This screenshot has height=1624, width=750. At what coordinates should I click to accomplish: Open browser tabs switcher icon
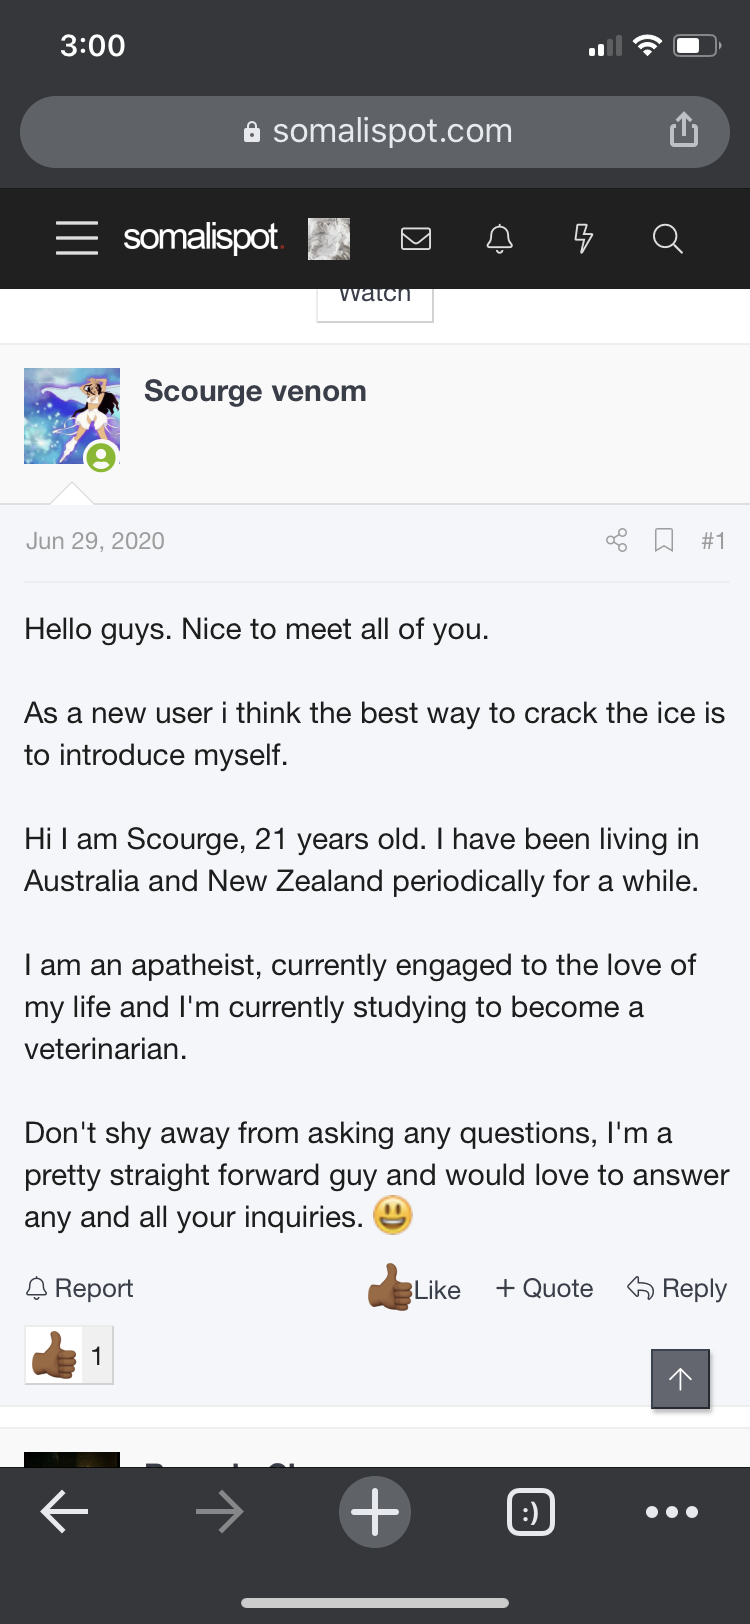531,1512
